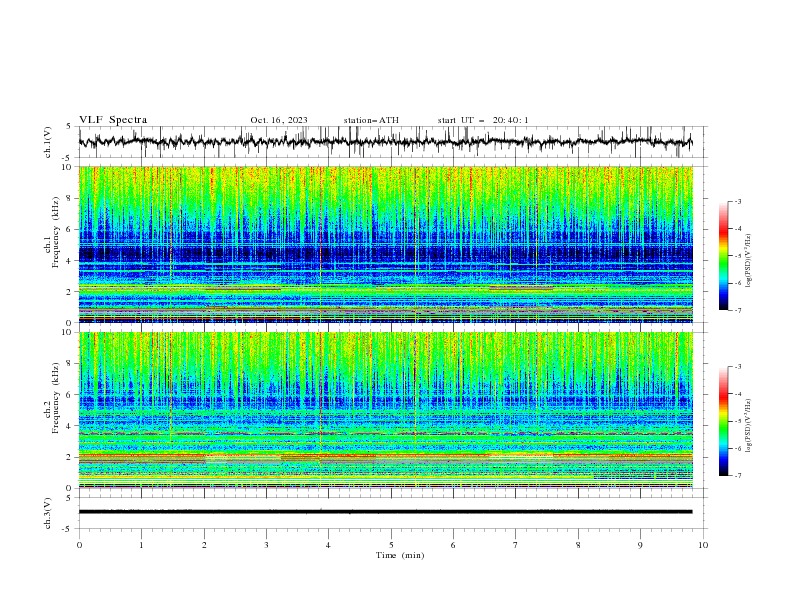Image resolution: width=792 pixels, height=612 pixels.
Task: Click the "6" kHz tick on ch.1 frequency axis
Action: click(70, 229)
